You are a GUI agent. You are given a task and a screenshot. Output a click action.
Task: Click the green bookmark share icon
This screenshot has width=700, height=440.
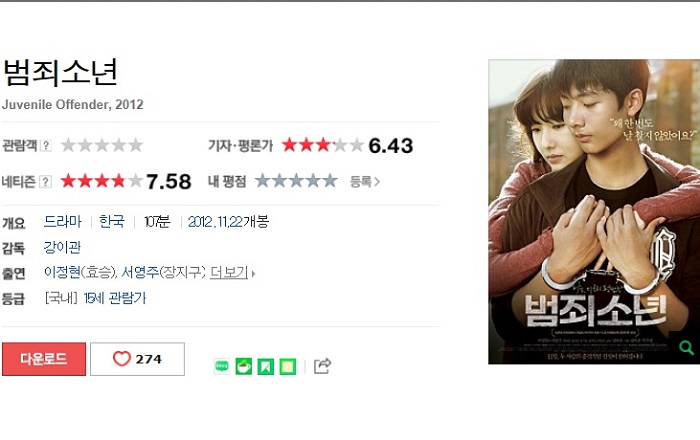(266, 366)
